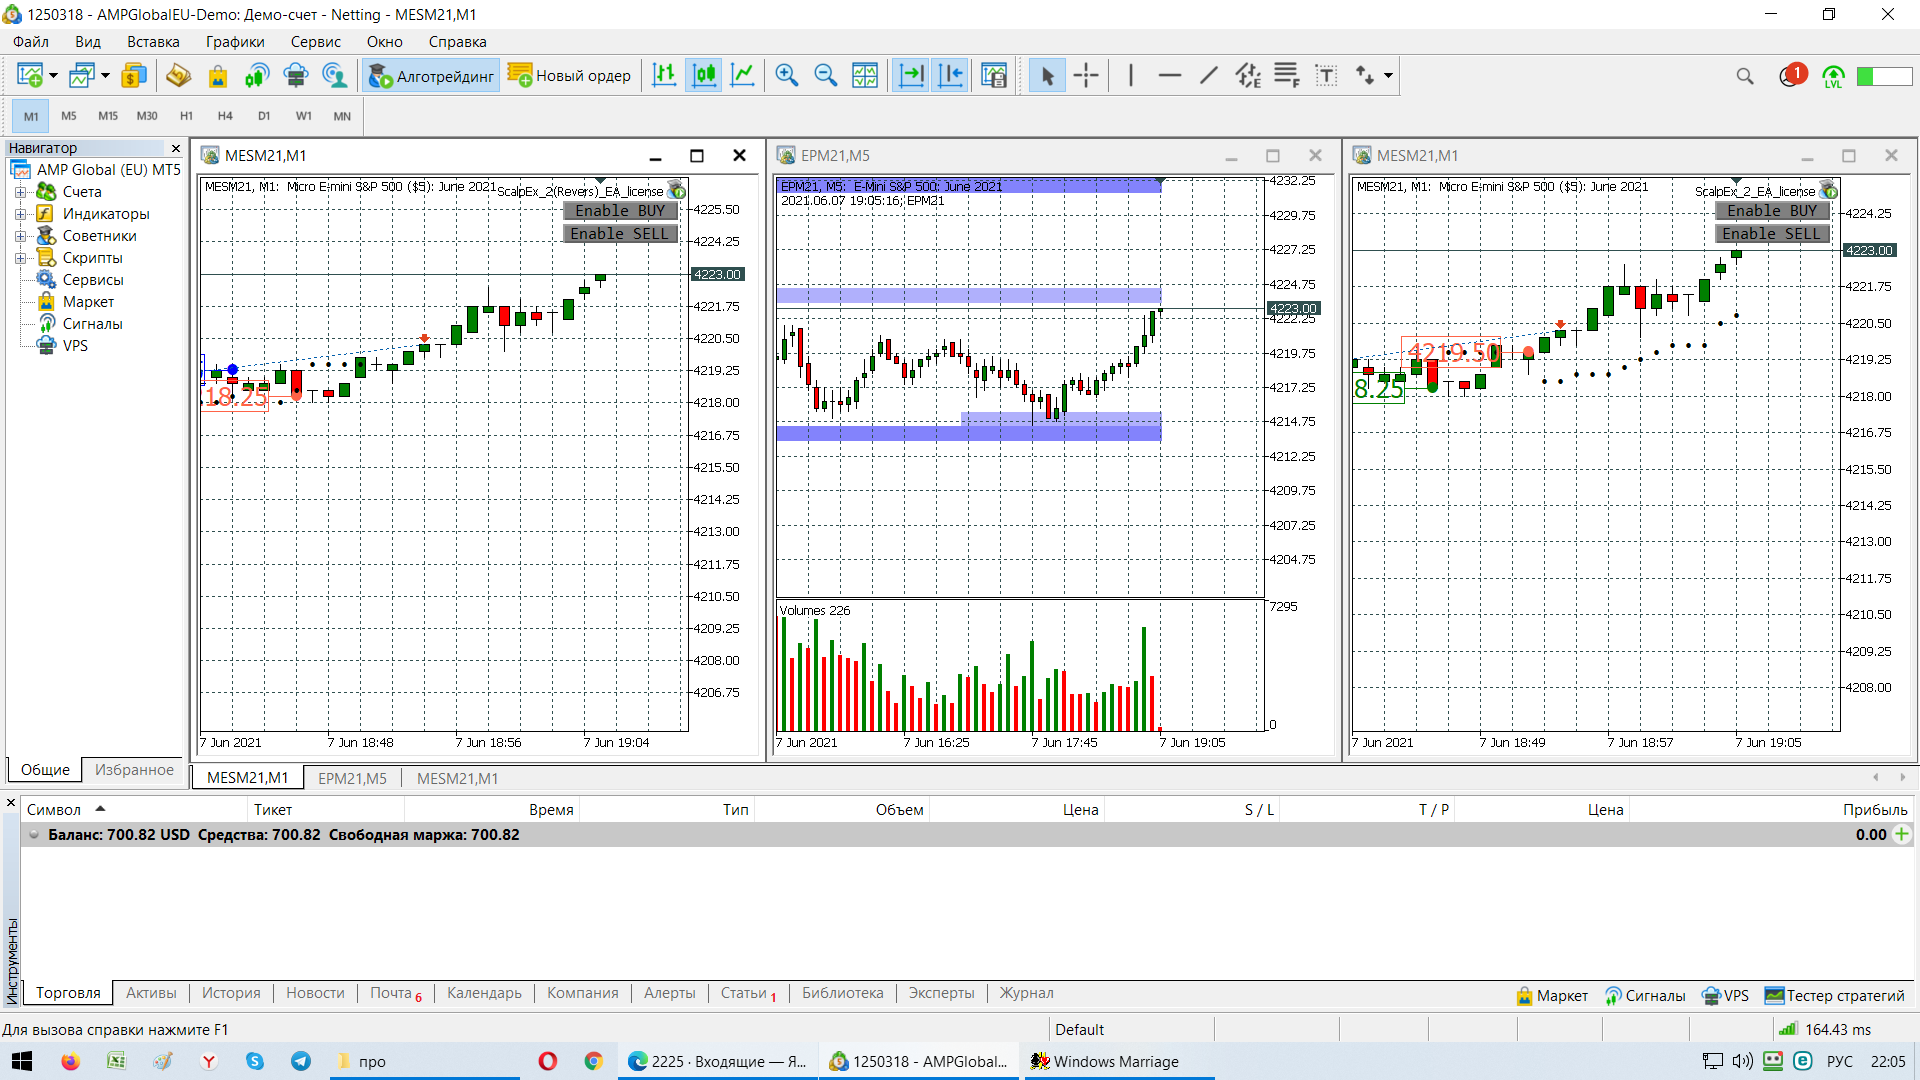Click the Новый ордер button
Image resolution: width=1920 pixels, height=1080 pixels.
click(569, 76)
